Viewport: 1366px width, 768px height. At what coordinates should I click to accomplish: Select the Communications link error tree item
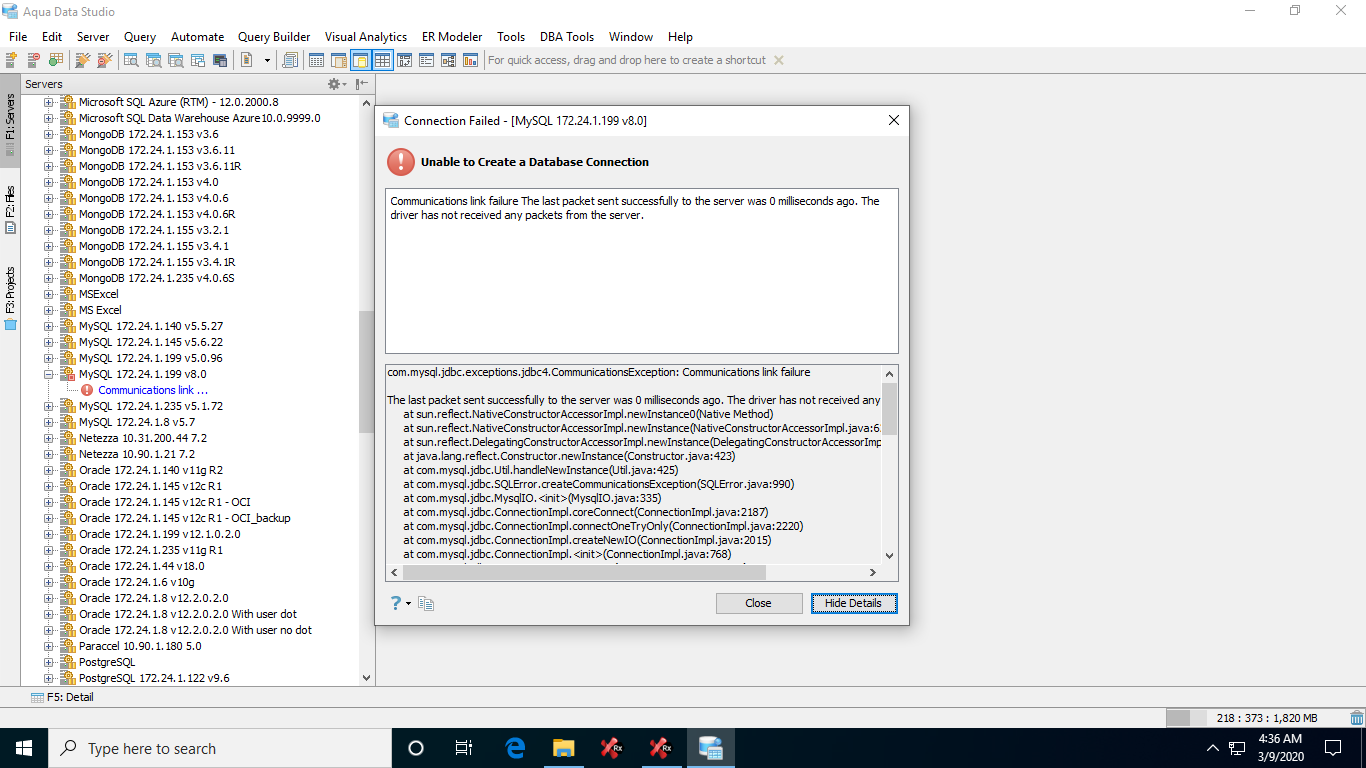153,390
